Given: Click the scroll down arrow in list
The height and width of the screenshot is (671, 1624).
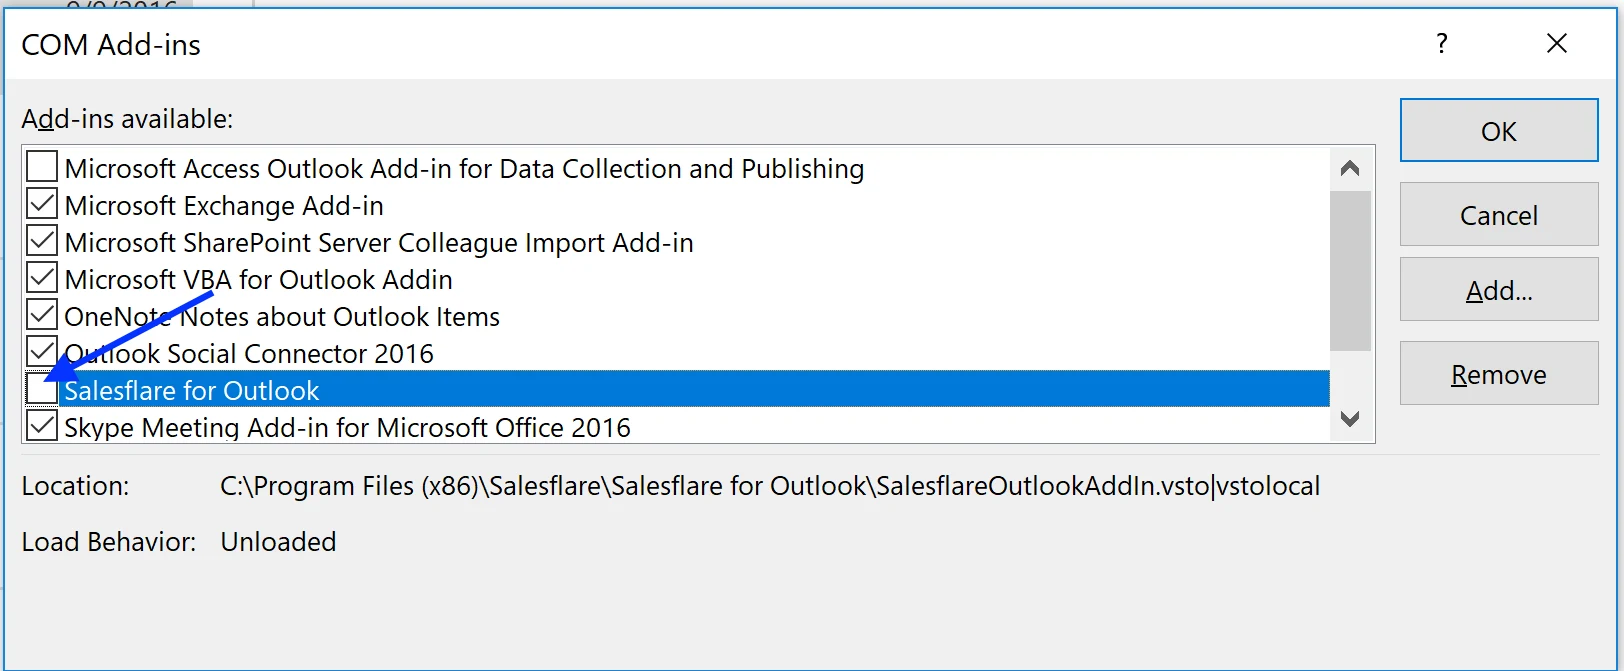Looking at the screenshot, I should (x=1350, y=419).
